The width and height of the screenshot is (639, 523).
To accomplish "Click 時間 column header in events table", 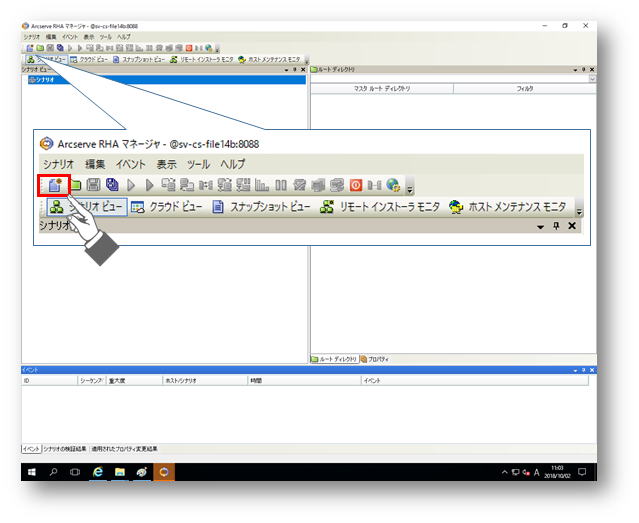I will [x=304, y=381].
